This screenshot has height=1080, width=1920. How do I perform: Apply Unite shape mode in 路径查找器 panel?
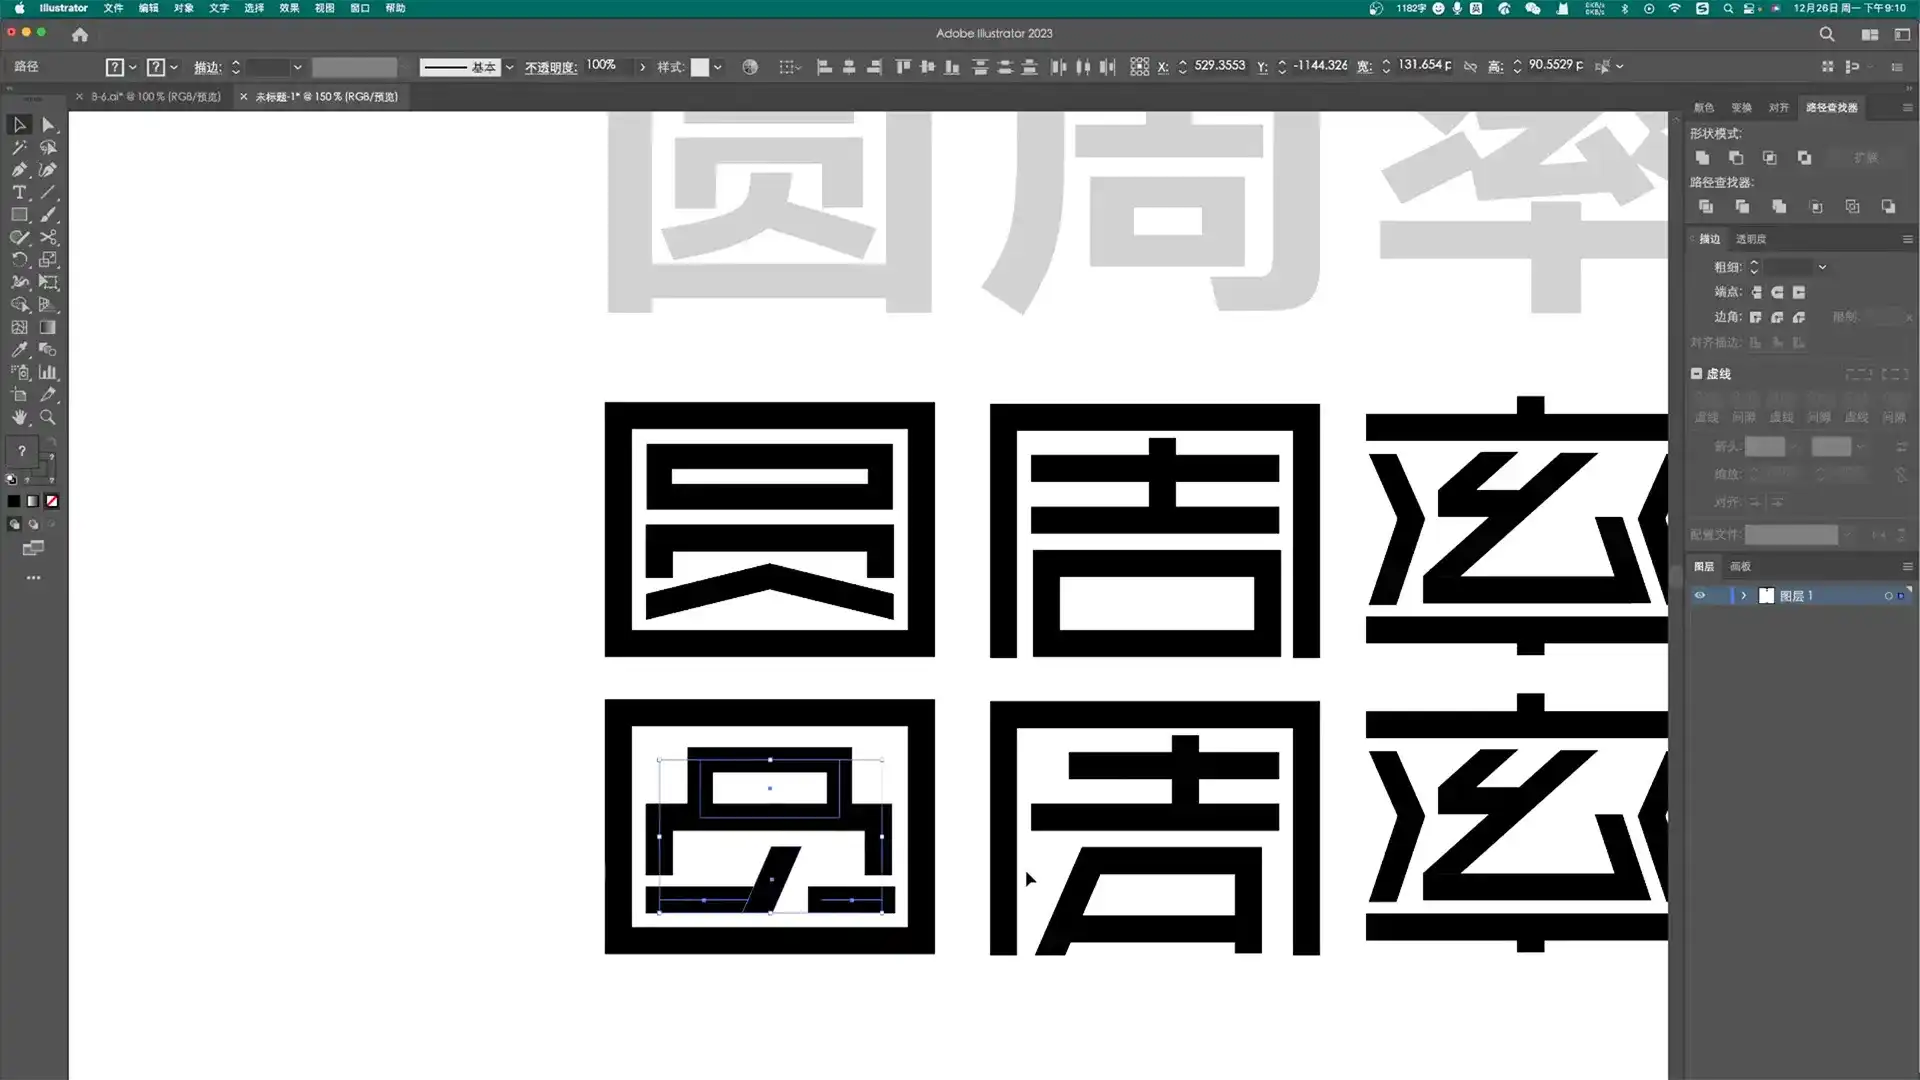click(x=1702, y=158)
